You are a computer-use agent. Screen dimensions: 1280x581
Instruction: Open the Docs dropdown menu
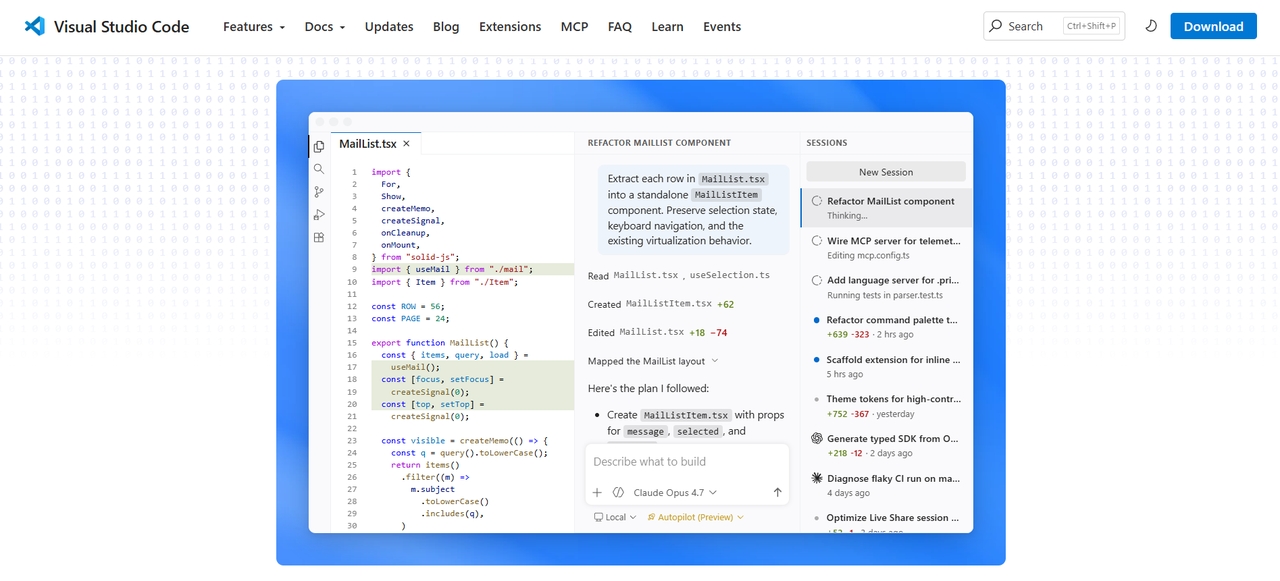tap(325, 27)
